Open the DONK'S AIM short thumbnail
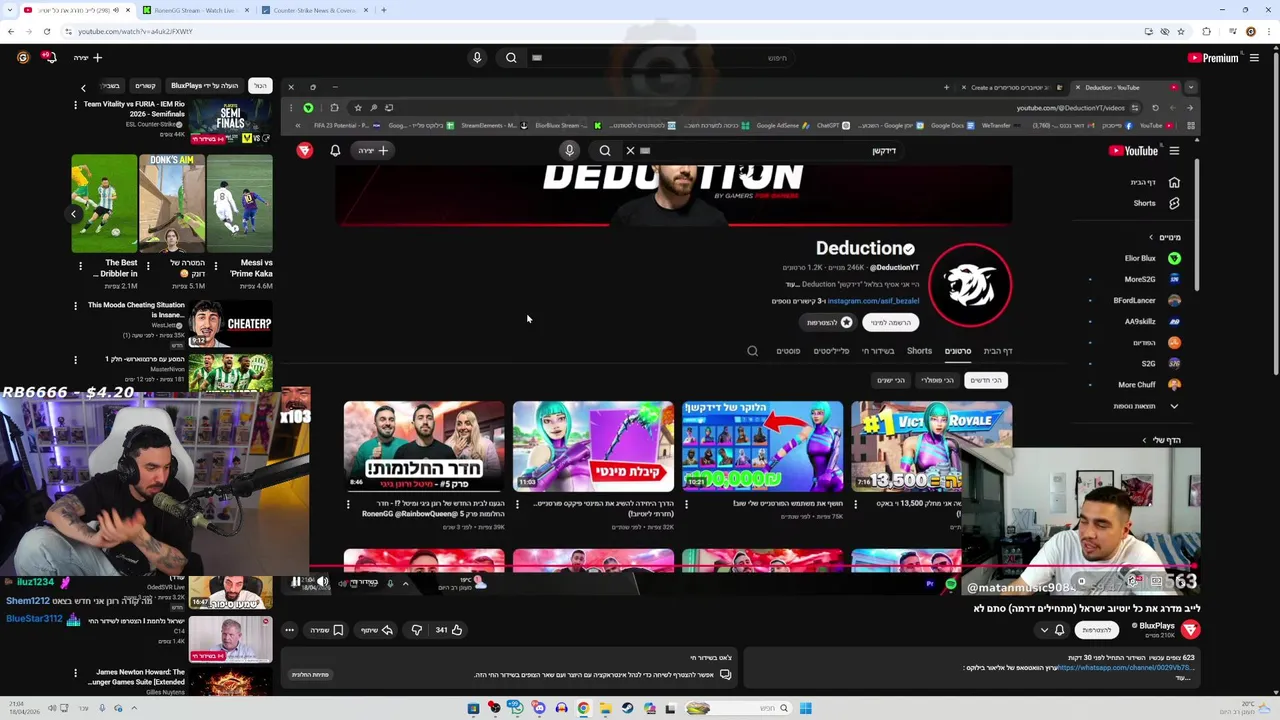 [171, 203]
